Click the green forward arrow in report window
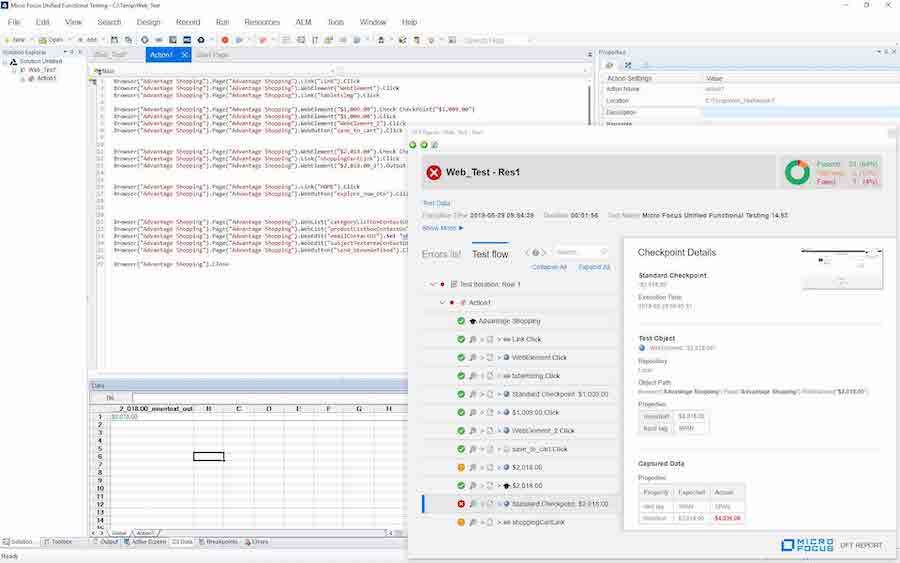 [x=424, y=145]
